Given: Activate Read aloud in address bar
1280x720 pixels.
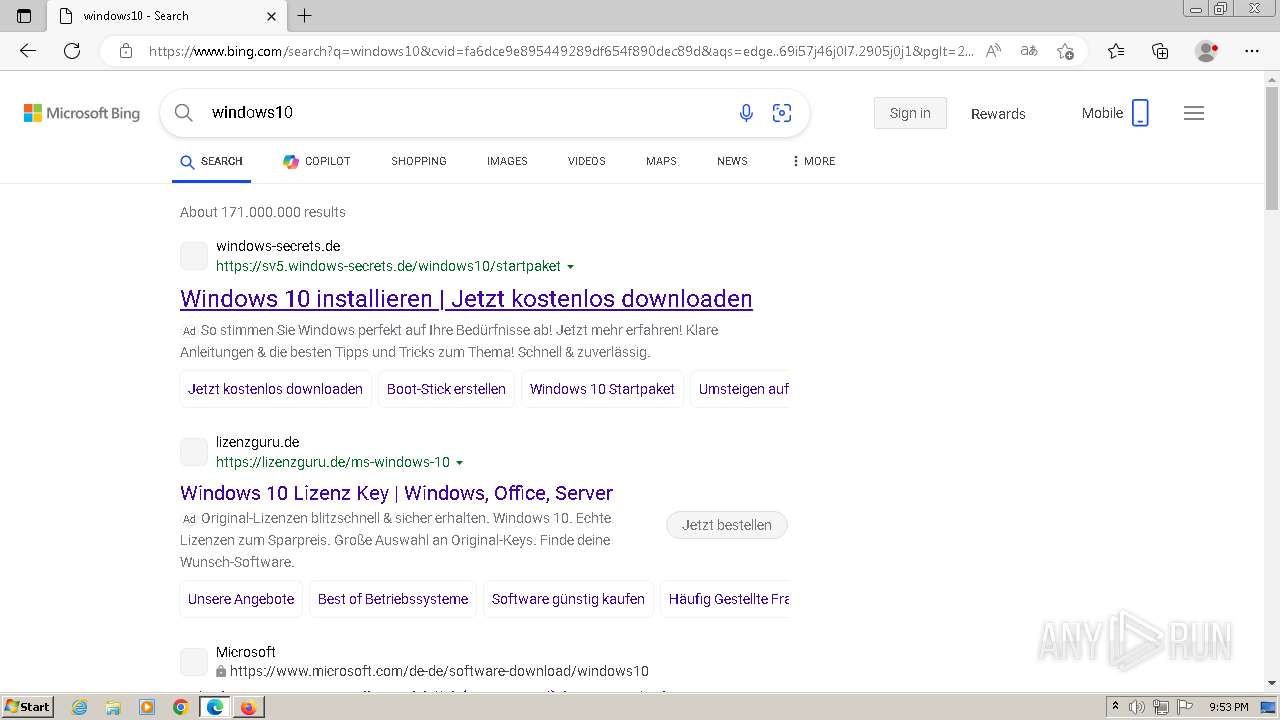Looking at the screenshot, I should 993,51.
